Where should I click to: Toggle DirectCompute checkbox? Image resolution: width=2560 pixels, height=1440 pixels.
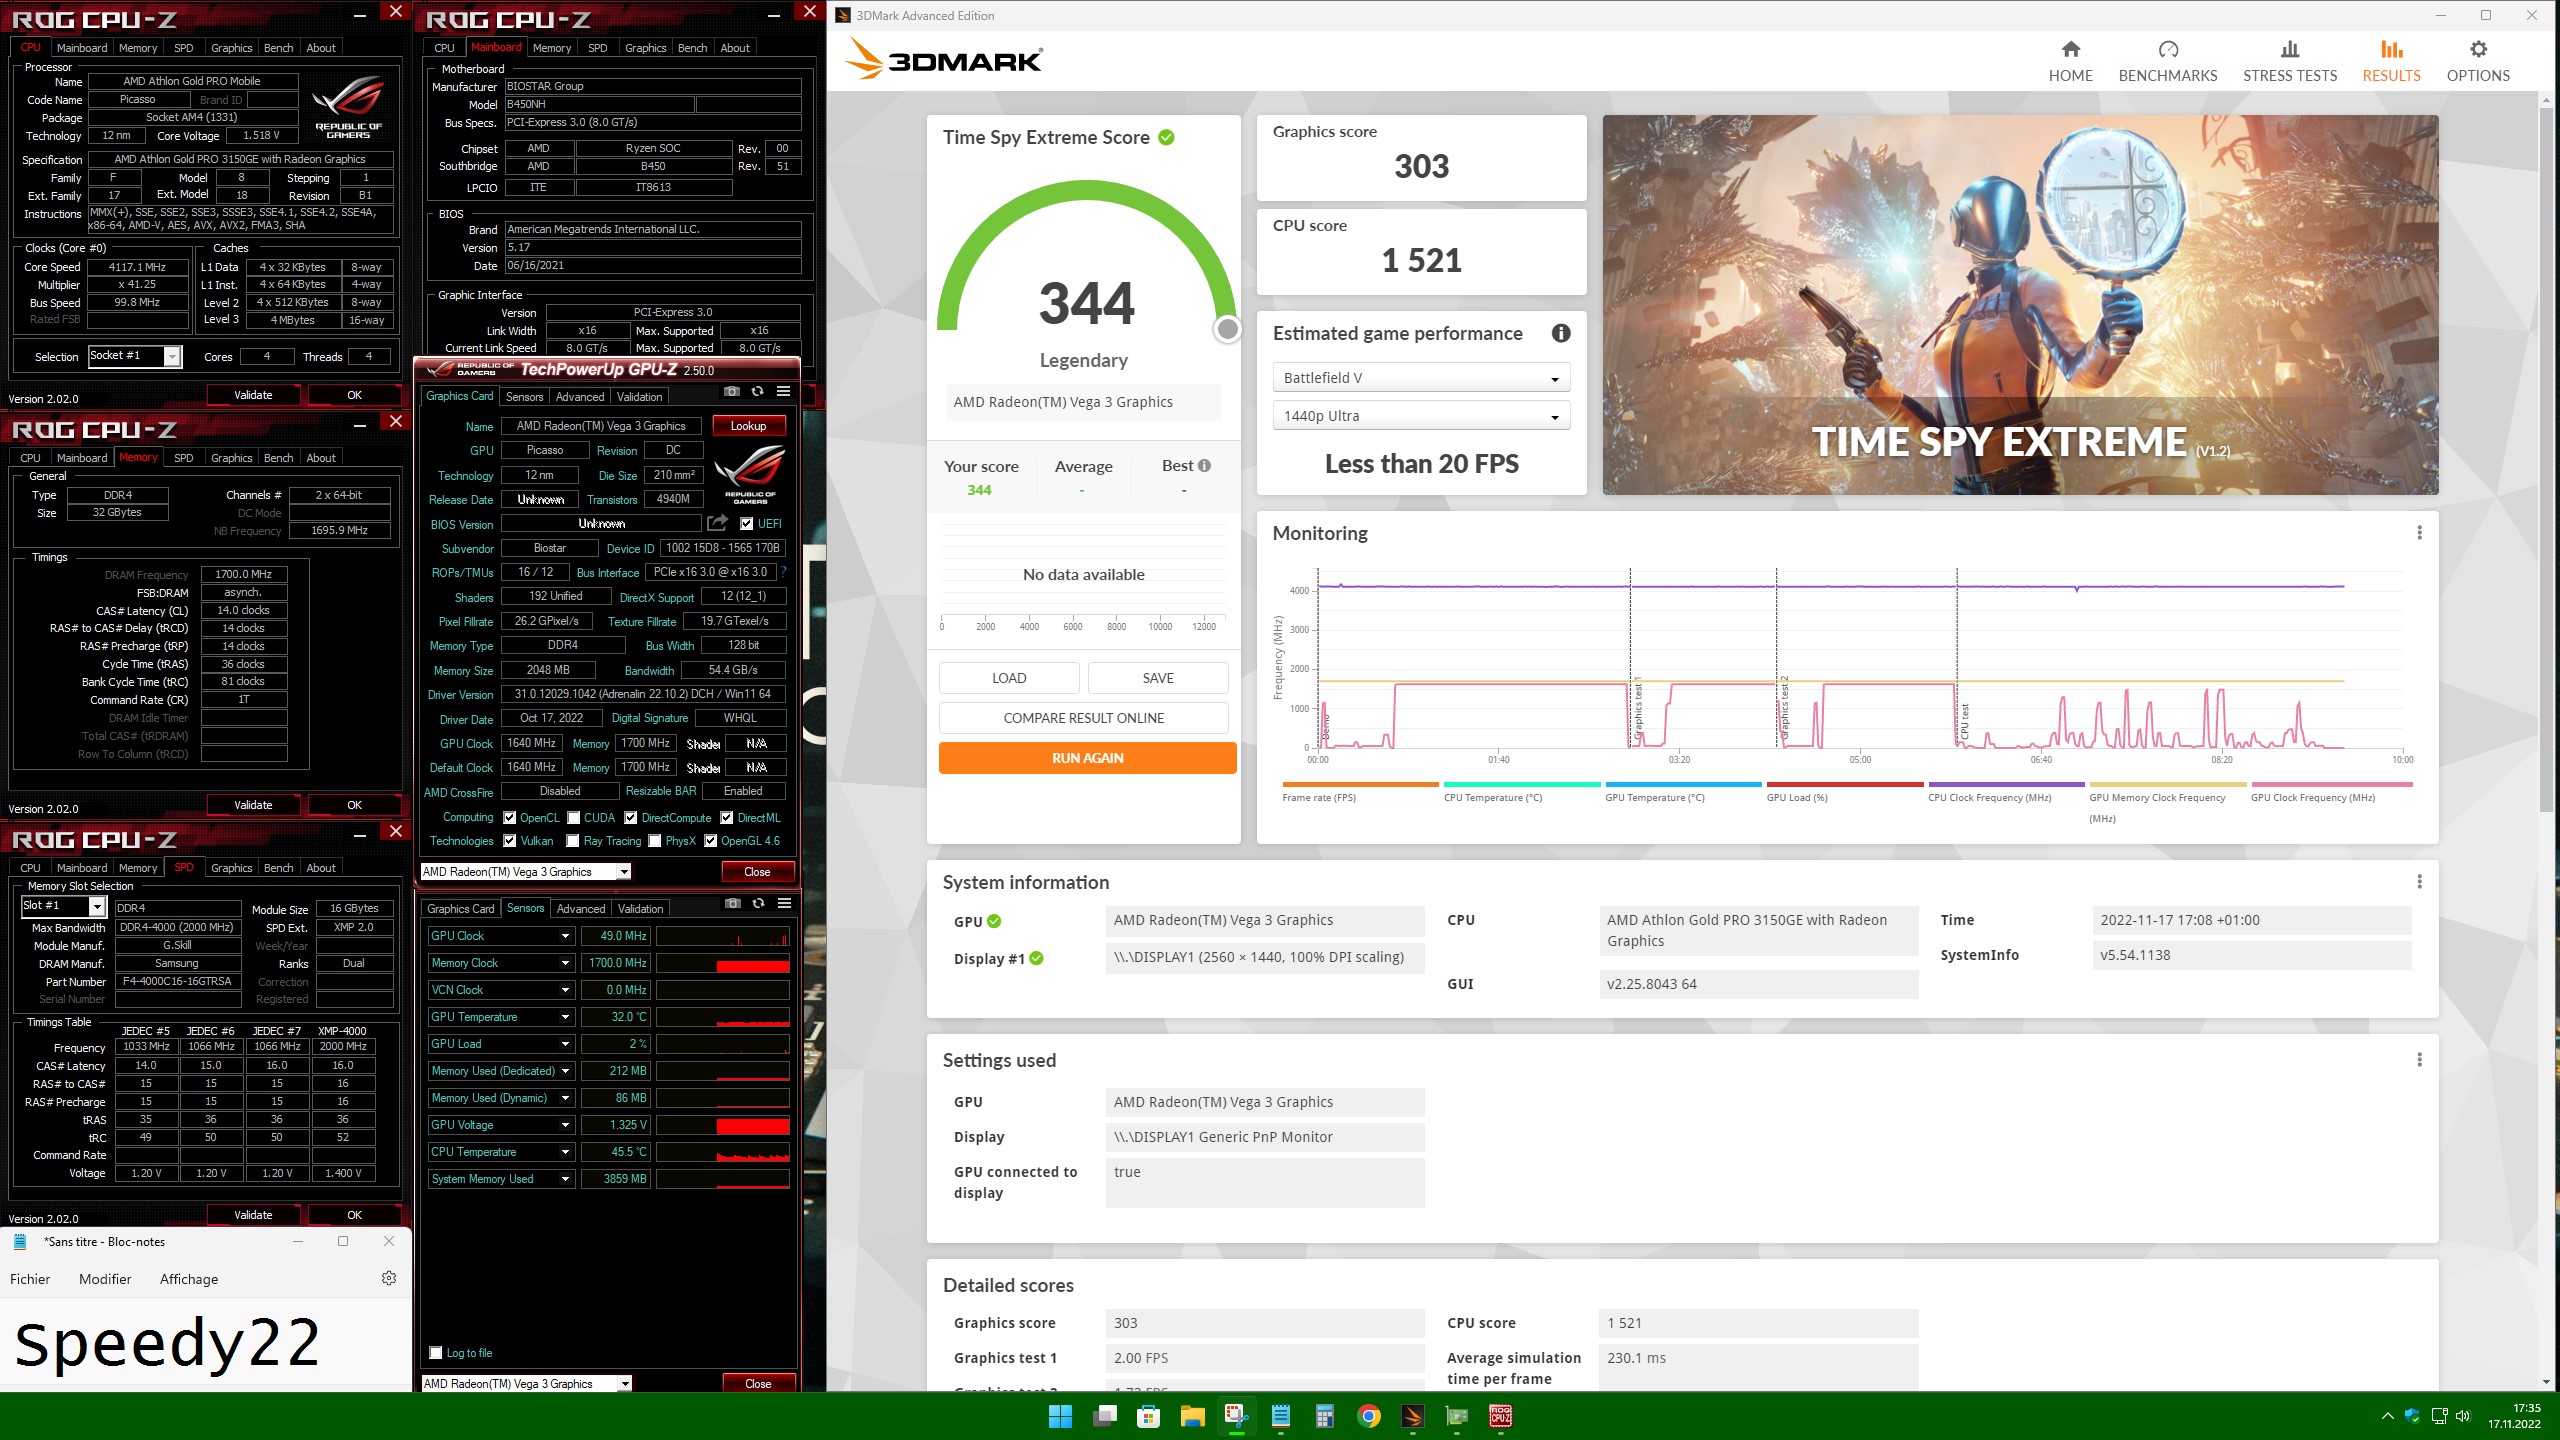tap(631, 818)
